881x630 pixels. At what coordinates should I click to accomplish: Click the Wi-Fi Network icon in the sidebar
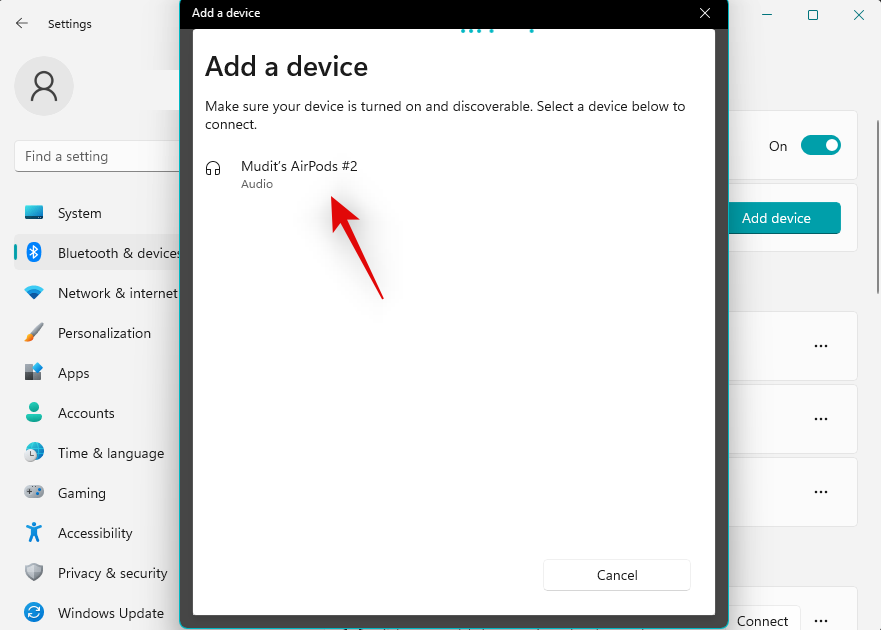coord(34,293)
